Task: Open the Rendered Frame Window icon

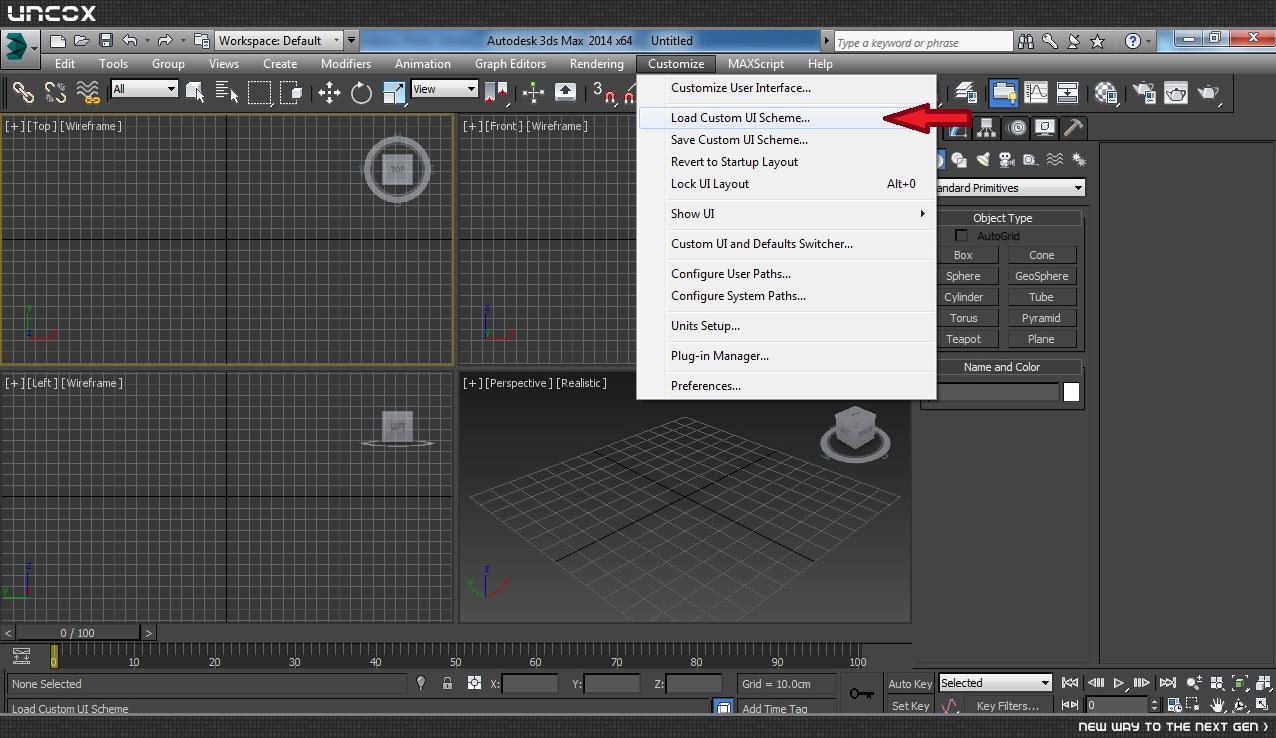Action: pyautogui.click(x=1175, y=93)
